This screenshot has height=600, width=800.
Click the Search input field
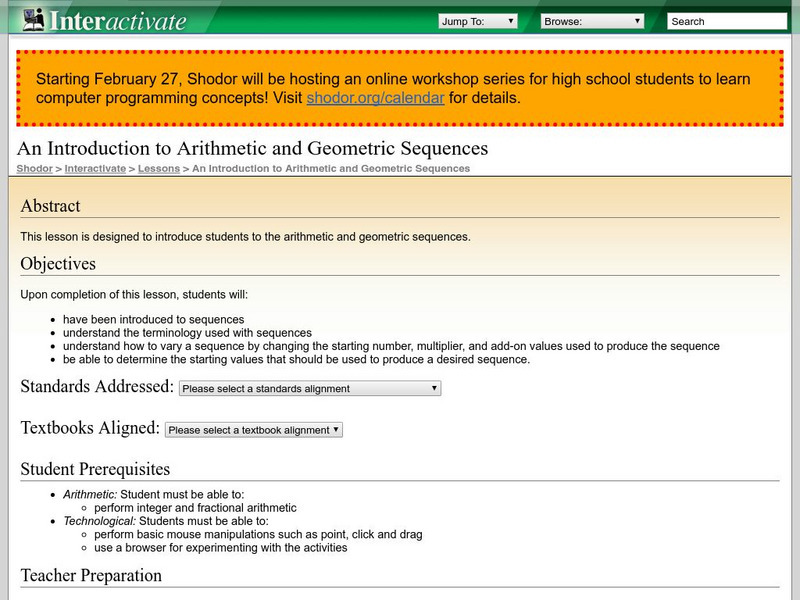click(x=727, y=21)
